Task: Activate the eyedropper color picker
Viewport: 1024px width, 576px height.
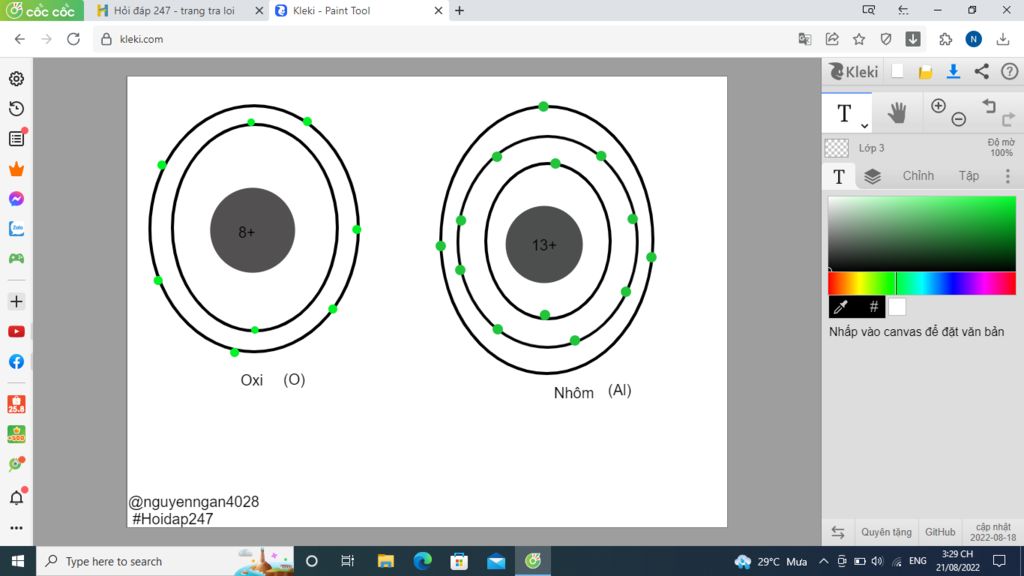Action: pos(842,306)
